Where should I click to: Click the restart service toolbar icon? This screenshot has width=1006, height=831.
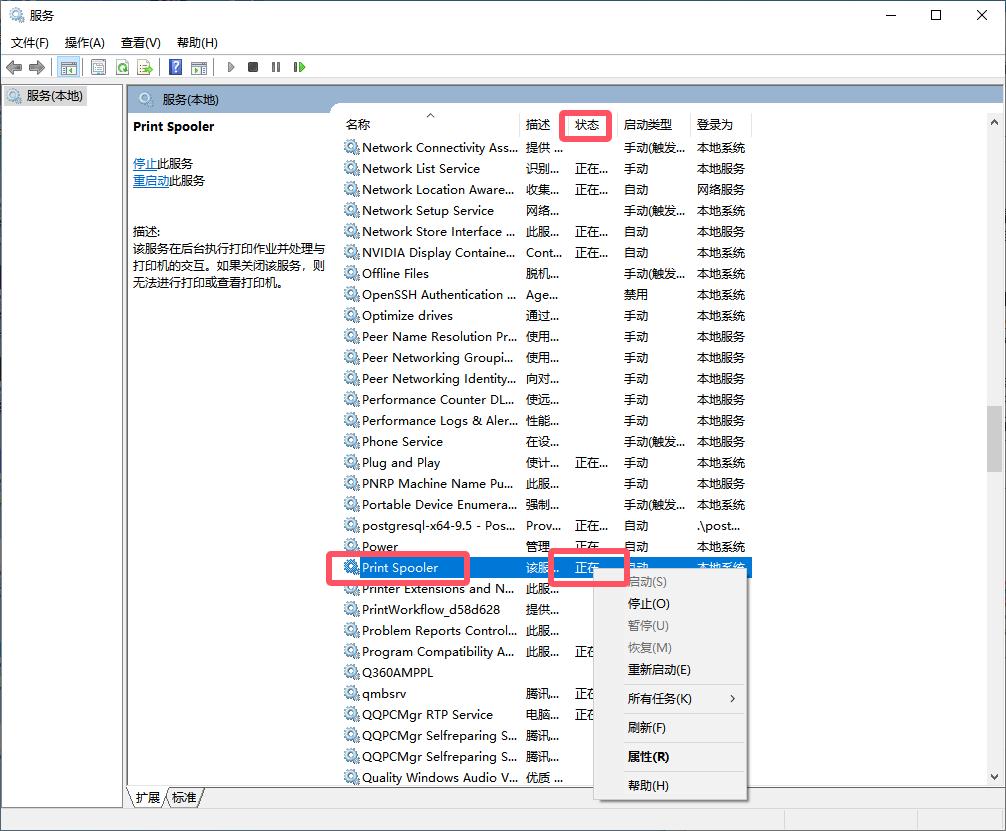(x=299, y=67)
